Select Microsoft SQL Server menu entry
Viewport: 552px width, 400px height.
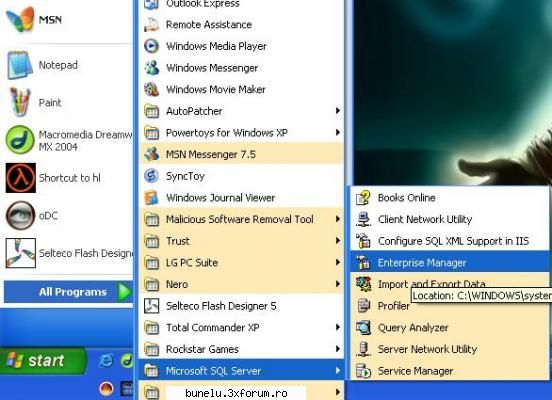click(x=242, y=371)
